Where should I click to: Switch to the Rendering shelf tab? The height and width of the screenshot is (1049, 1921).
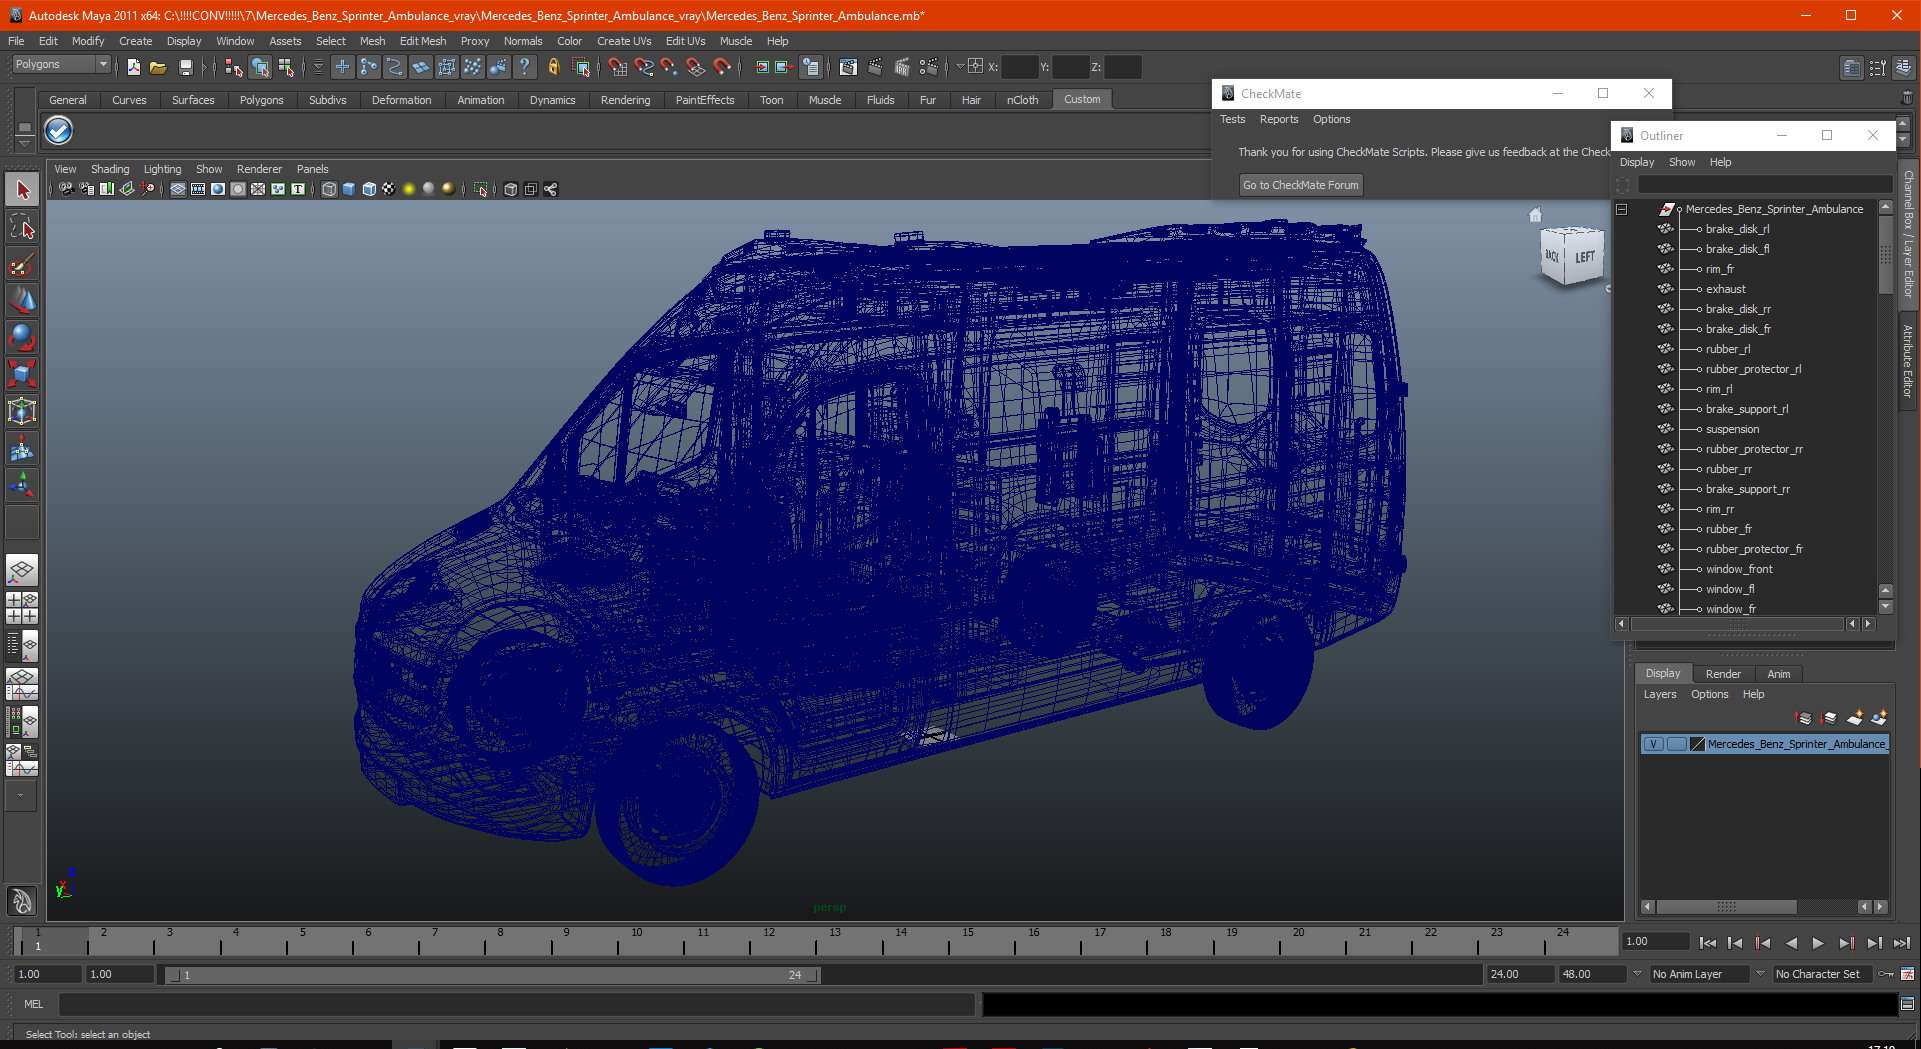coord(625,100)
